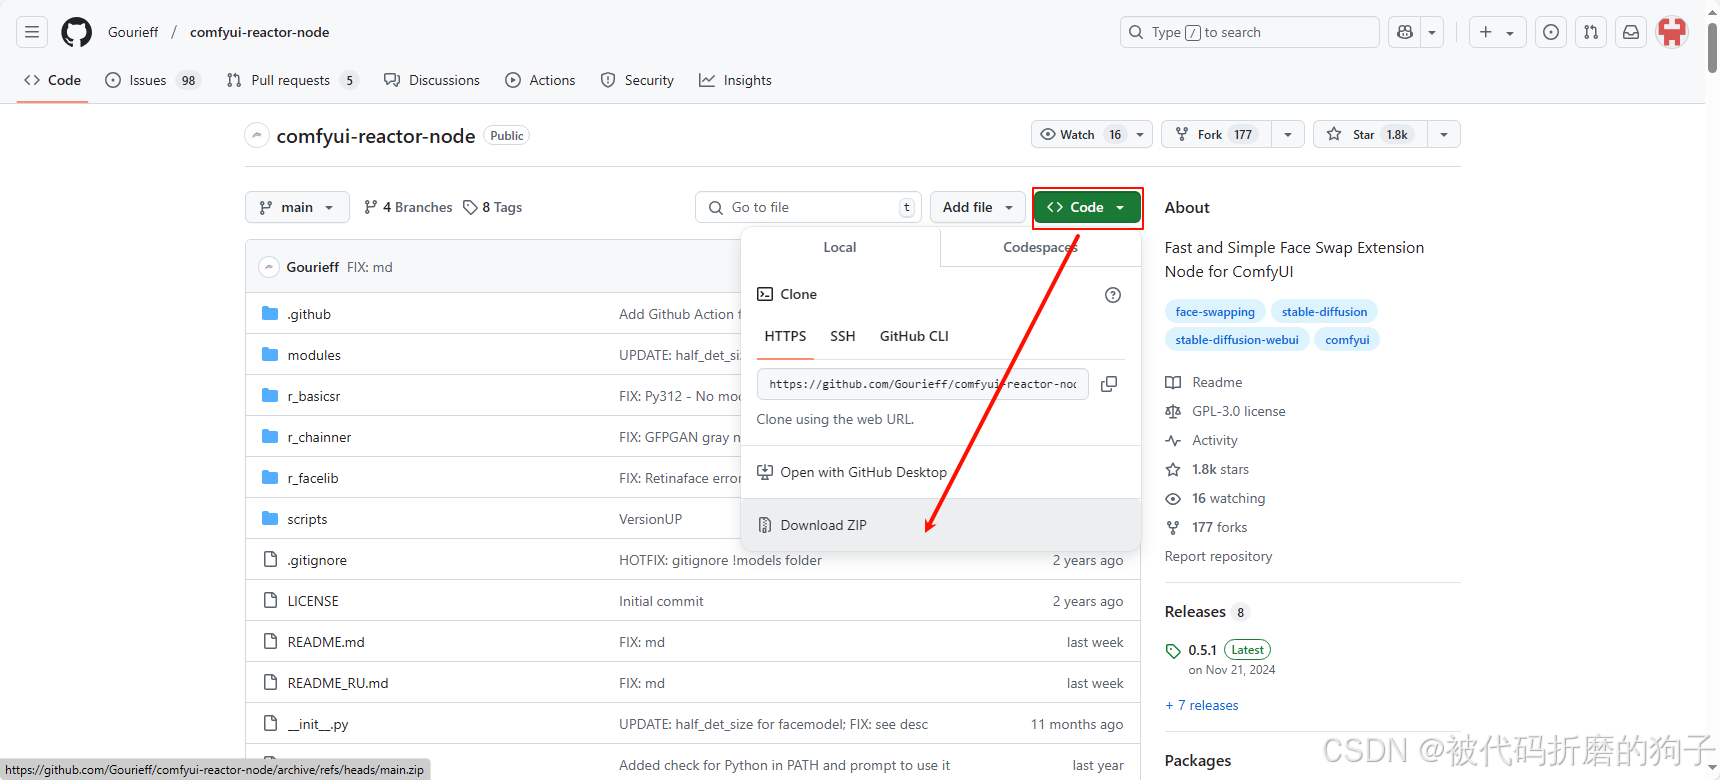
Task: Copy the clone URL to clipboard
Action: click(x=1109, y=384)
